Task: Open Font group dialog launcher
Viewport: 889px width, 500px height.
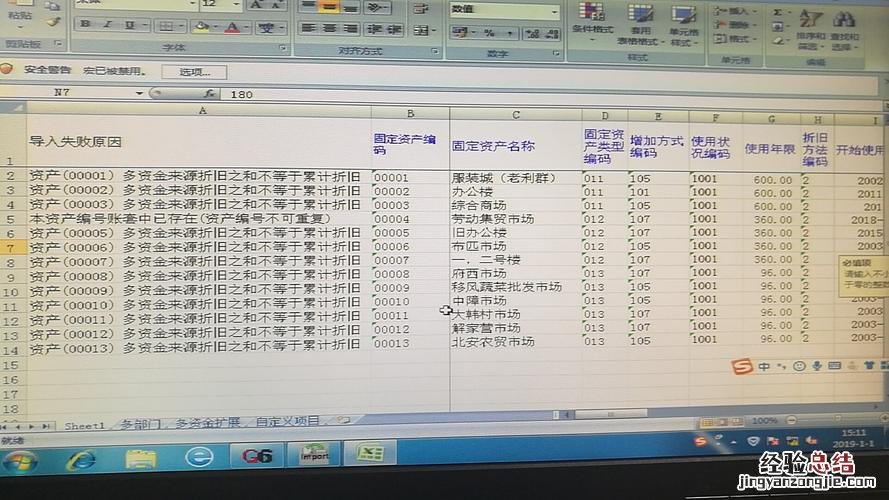Action: 283,49
